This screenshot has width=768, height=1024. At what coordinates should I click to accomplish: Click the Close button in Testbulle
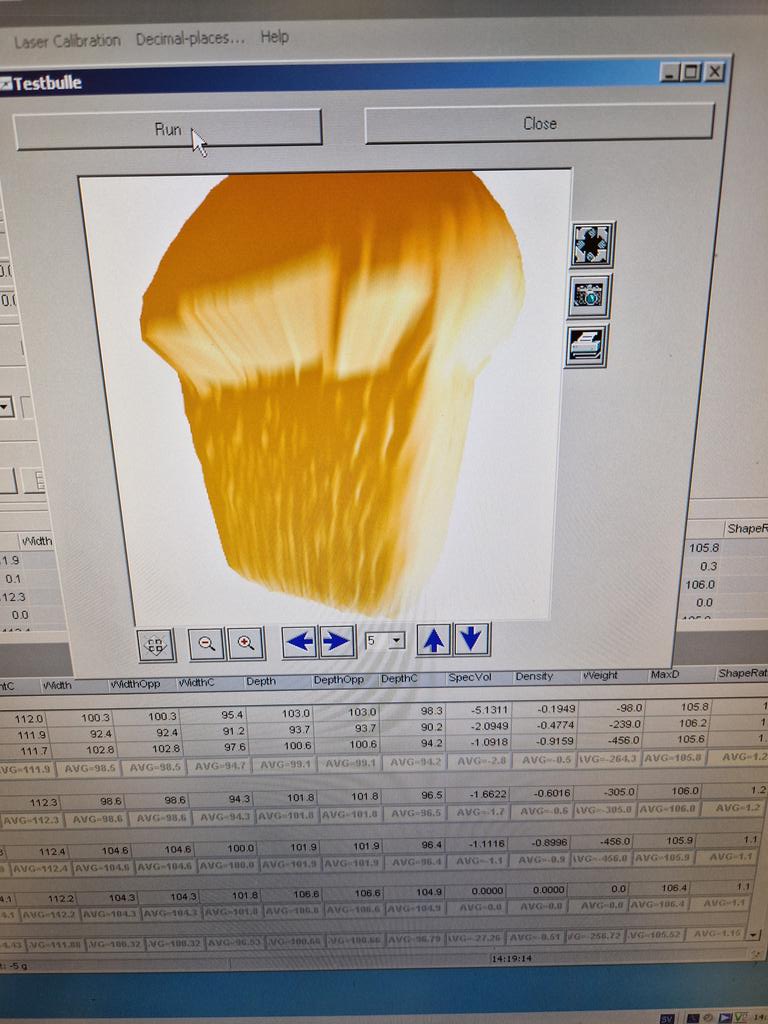coord(539,123)
